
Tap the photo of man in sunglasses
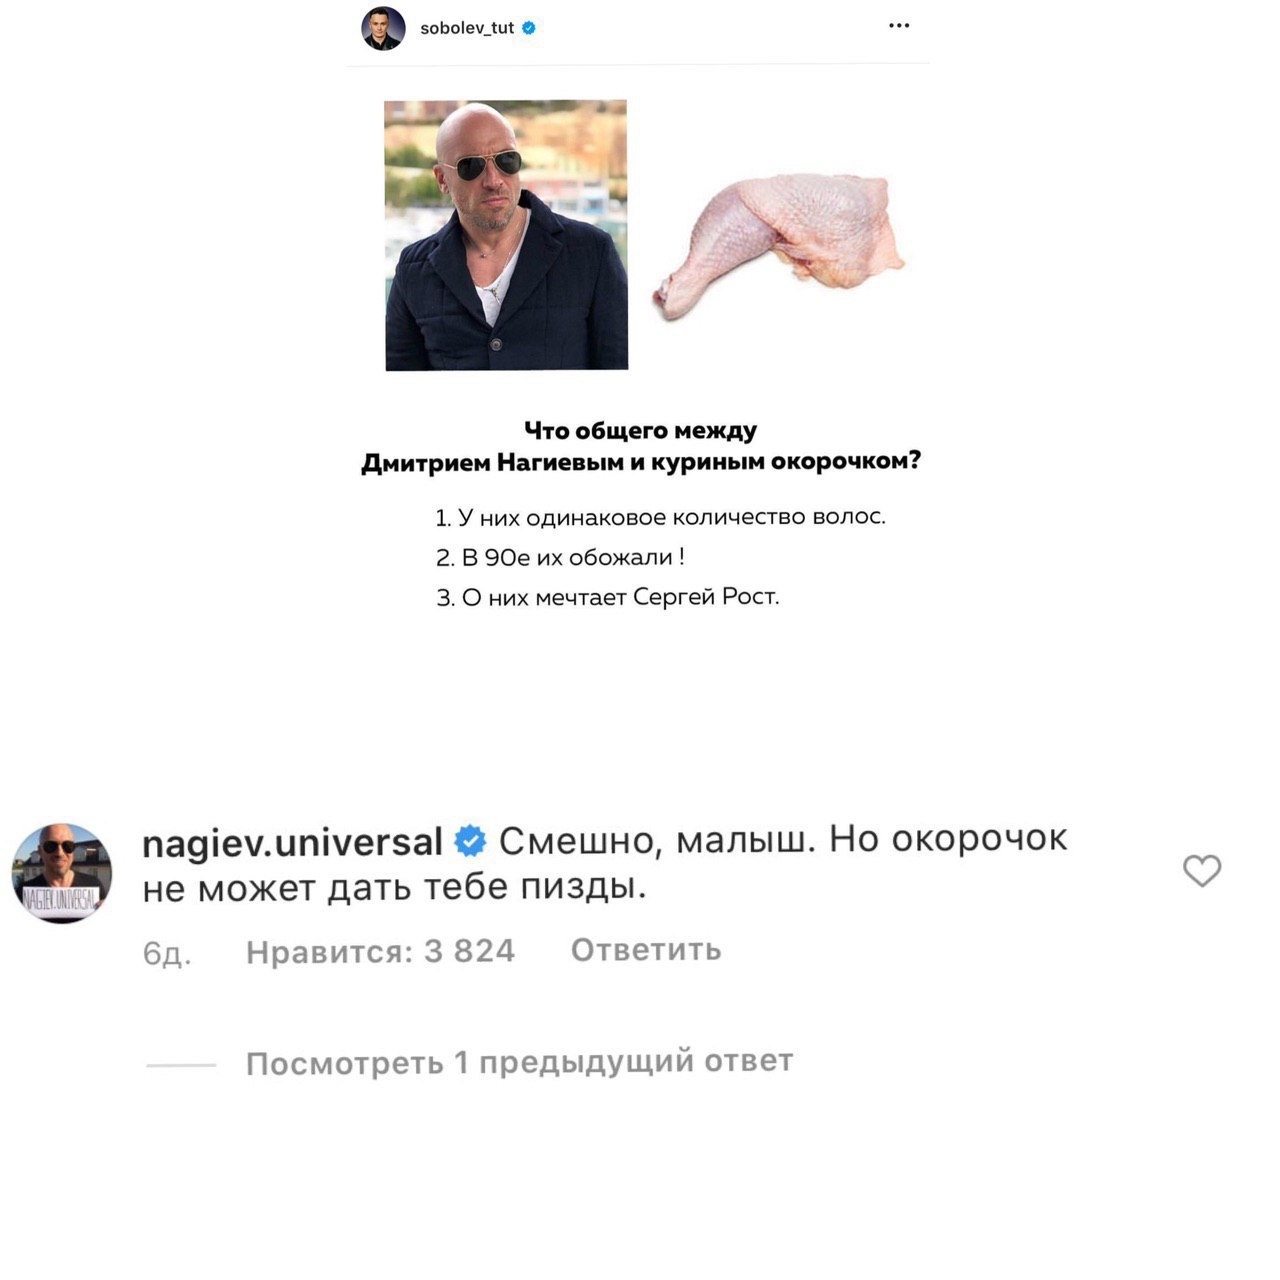coord(506,235)
